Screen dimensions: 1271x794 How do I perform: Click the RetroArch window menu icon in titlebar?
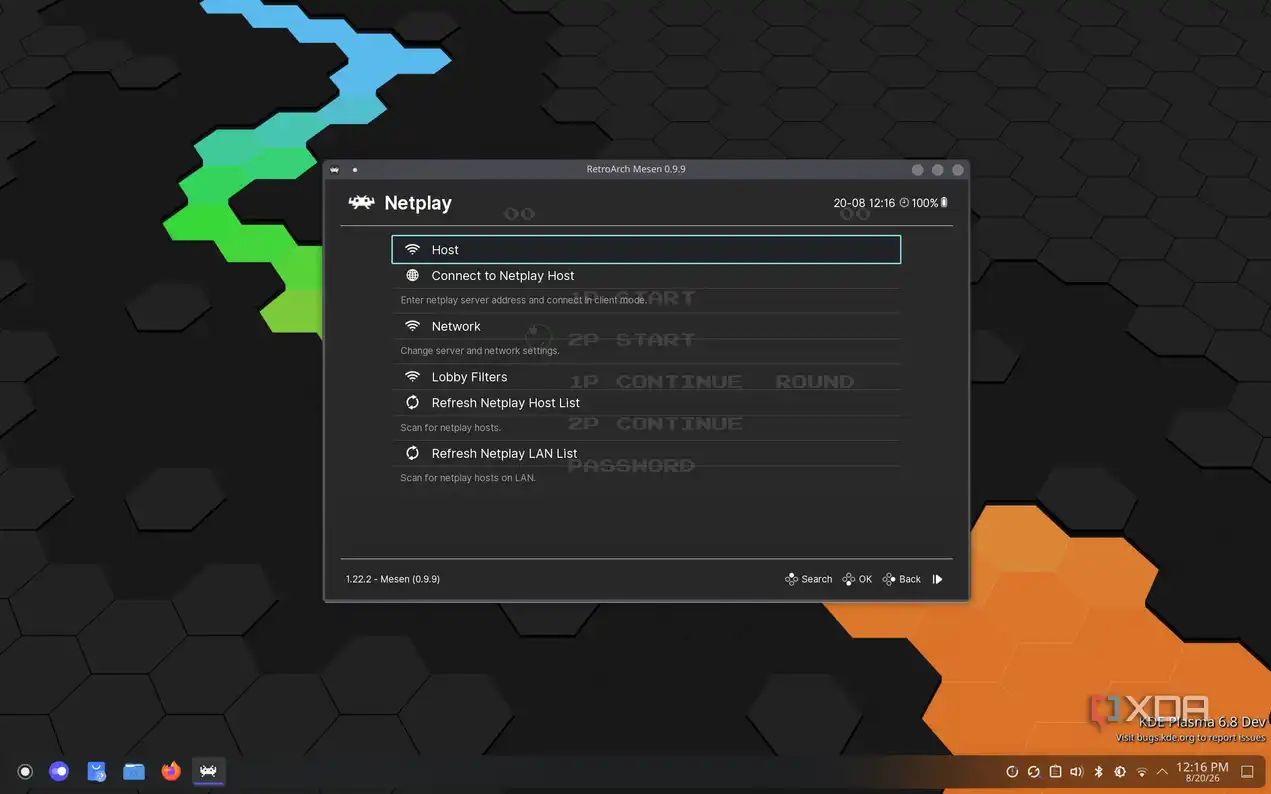pos(335,170)
